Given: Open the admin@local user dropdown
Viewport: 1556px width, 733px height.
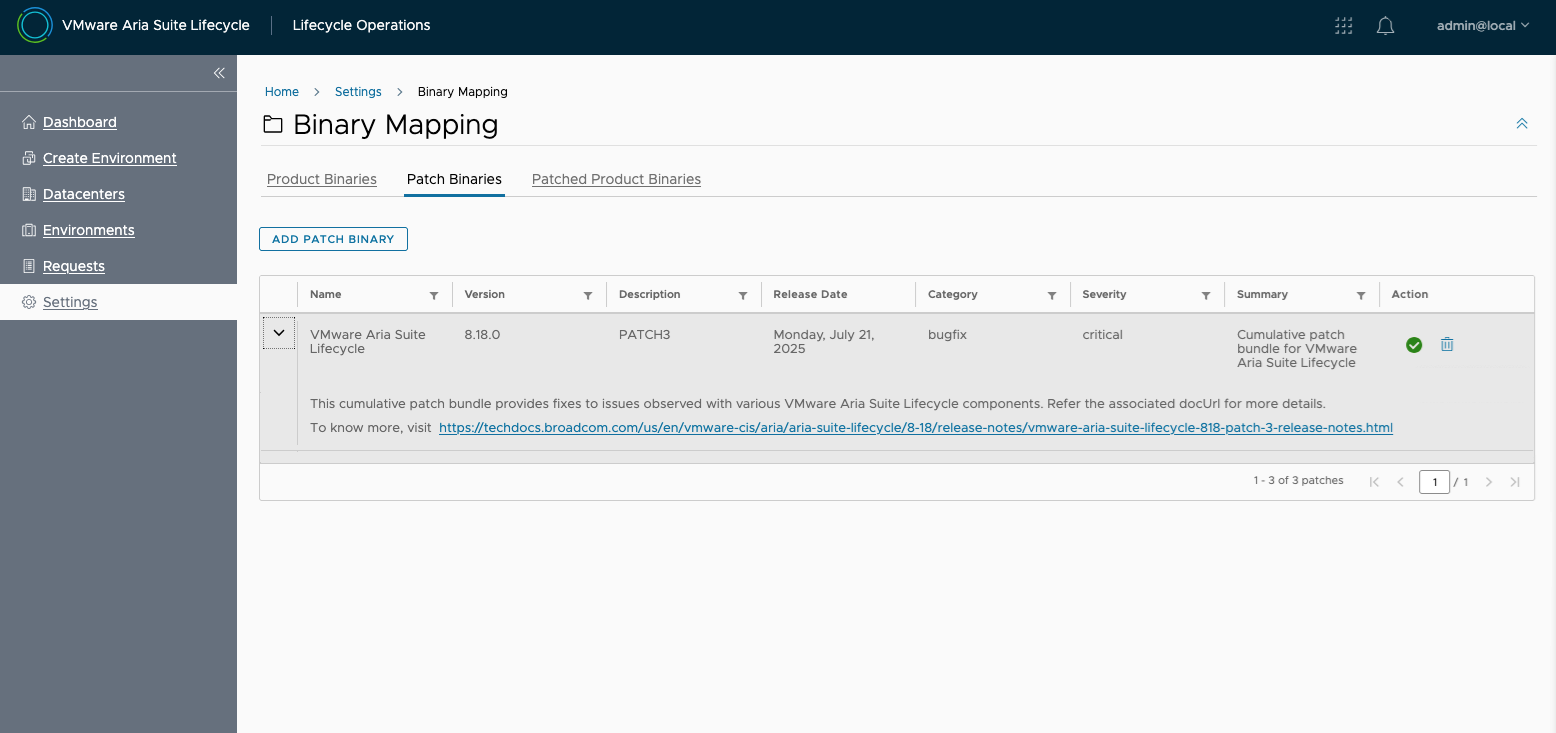Looking at the screenshot, I should pos(1482,26).
